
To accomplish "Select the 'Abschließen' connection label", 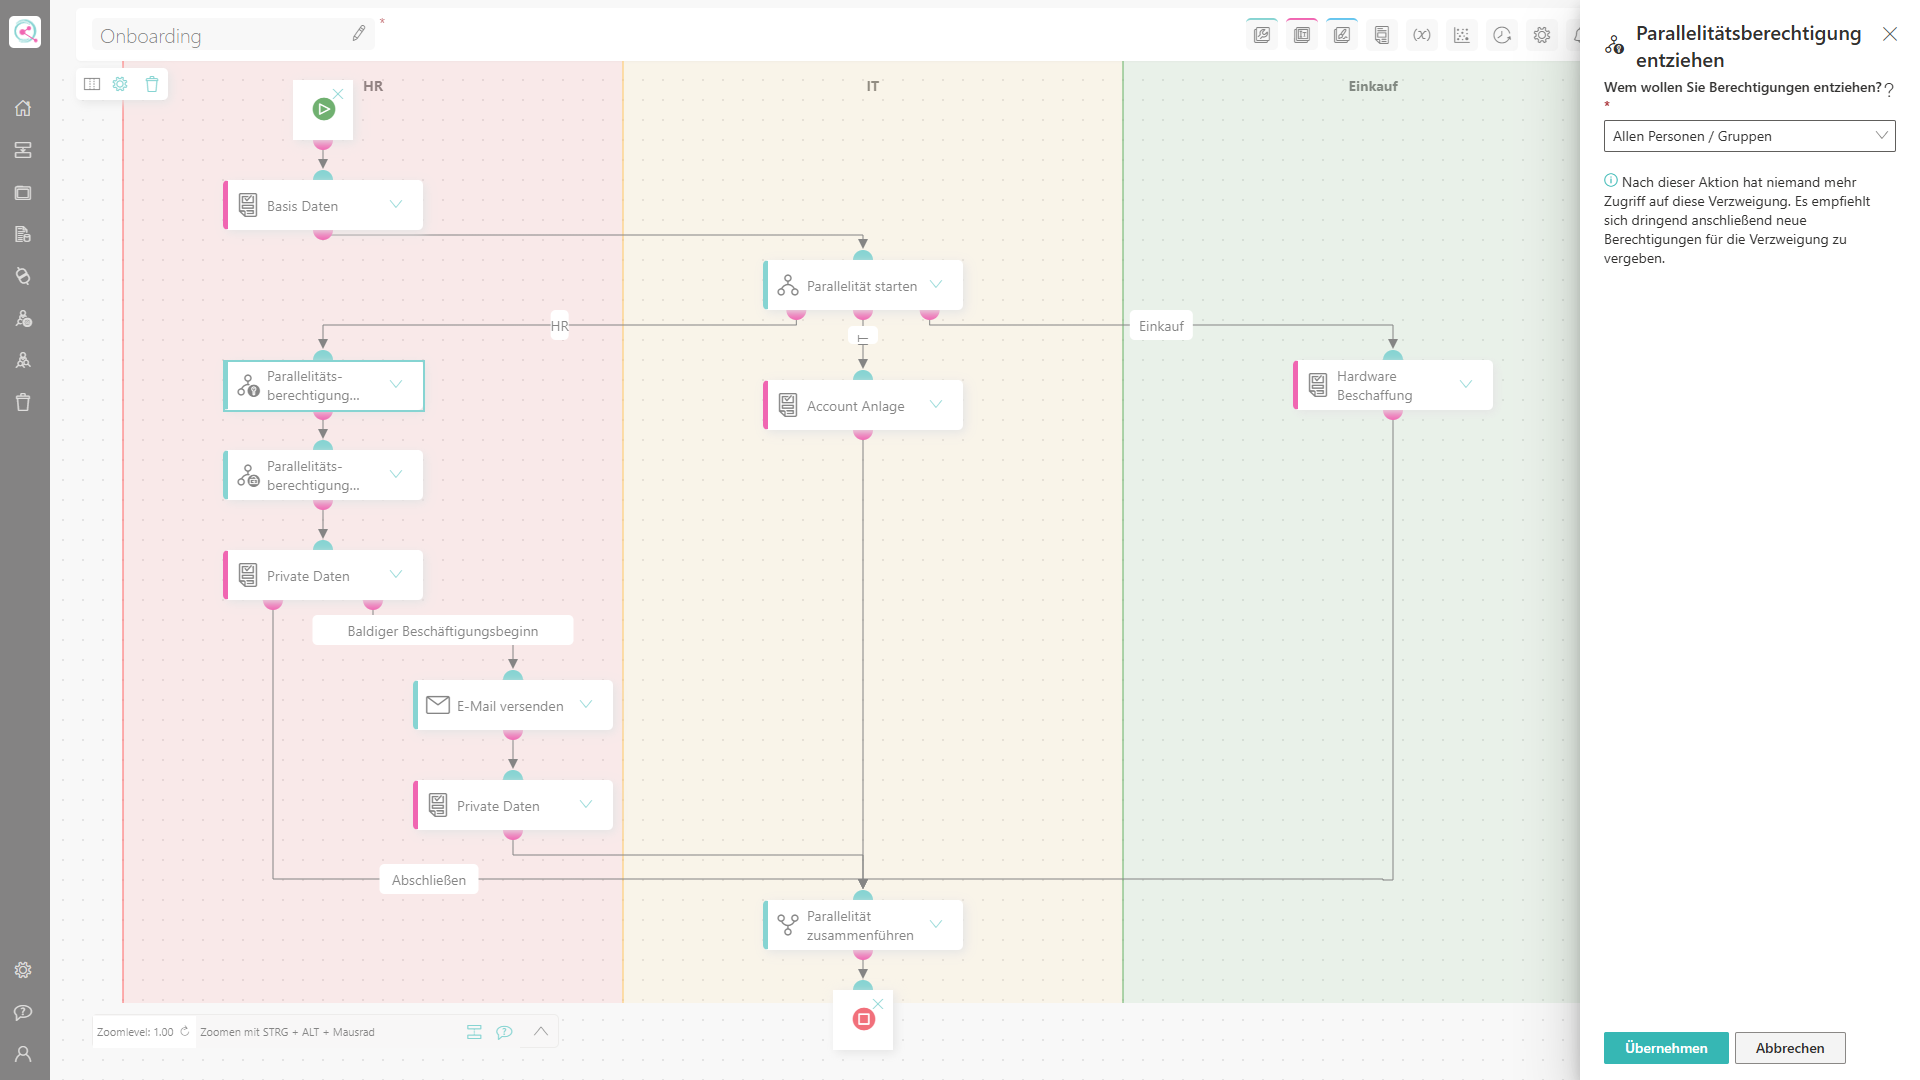I will [x=429, y=880].
